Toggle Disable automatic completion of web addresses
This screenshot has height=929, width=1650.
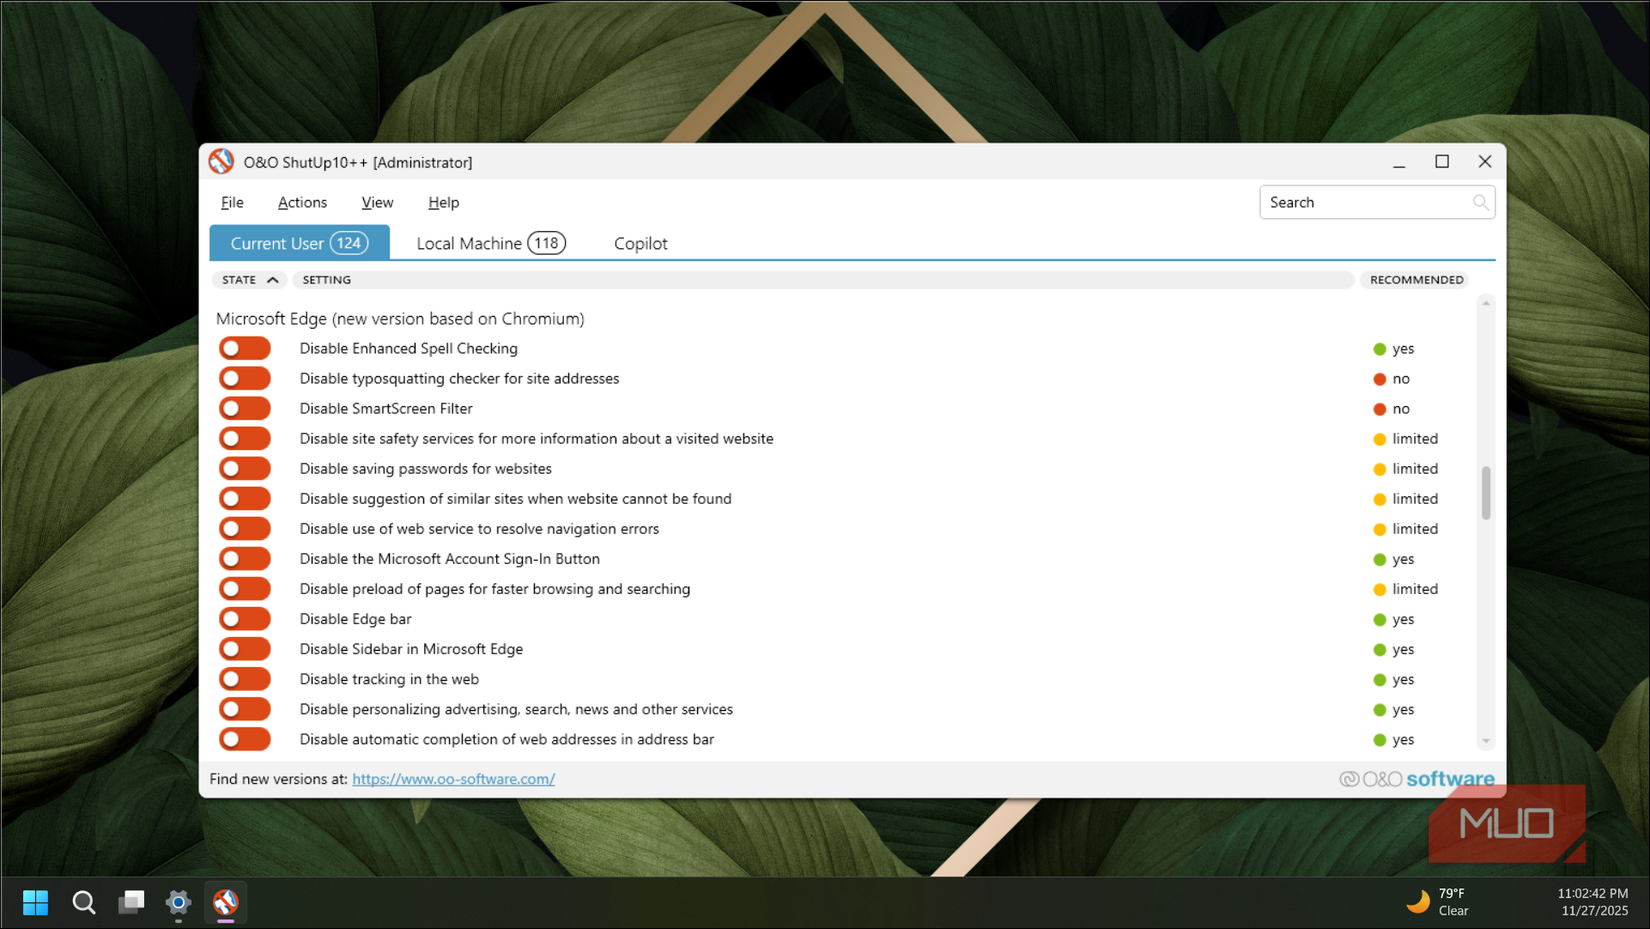(x=245, y=739)
